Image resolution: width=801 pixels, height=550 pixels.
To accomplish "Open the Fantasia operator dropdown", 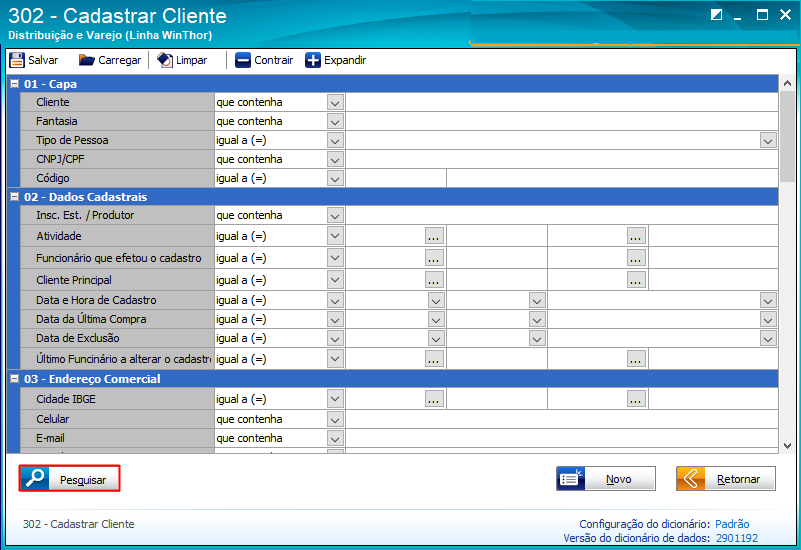I will tap(335, 122).
